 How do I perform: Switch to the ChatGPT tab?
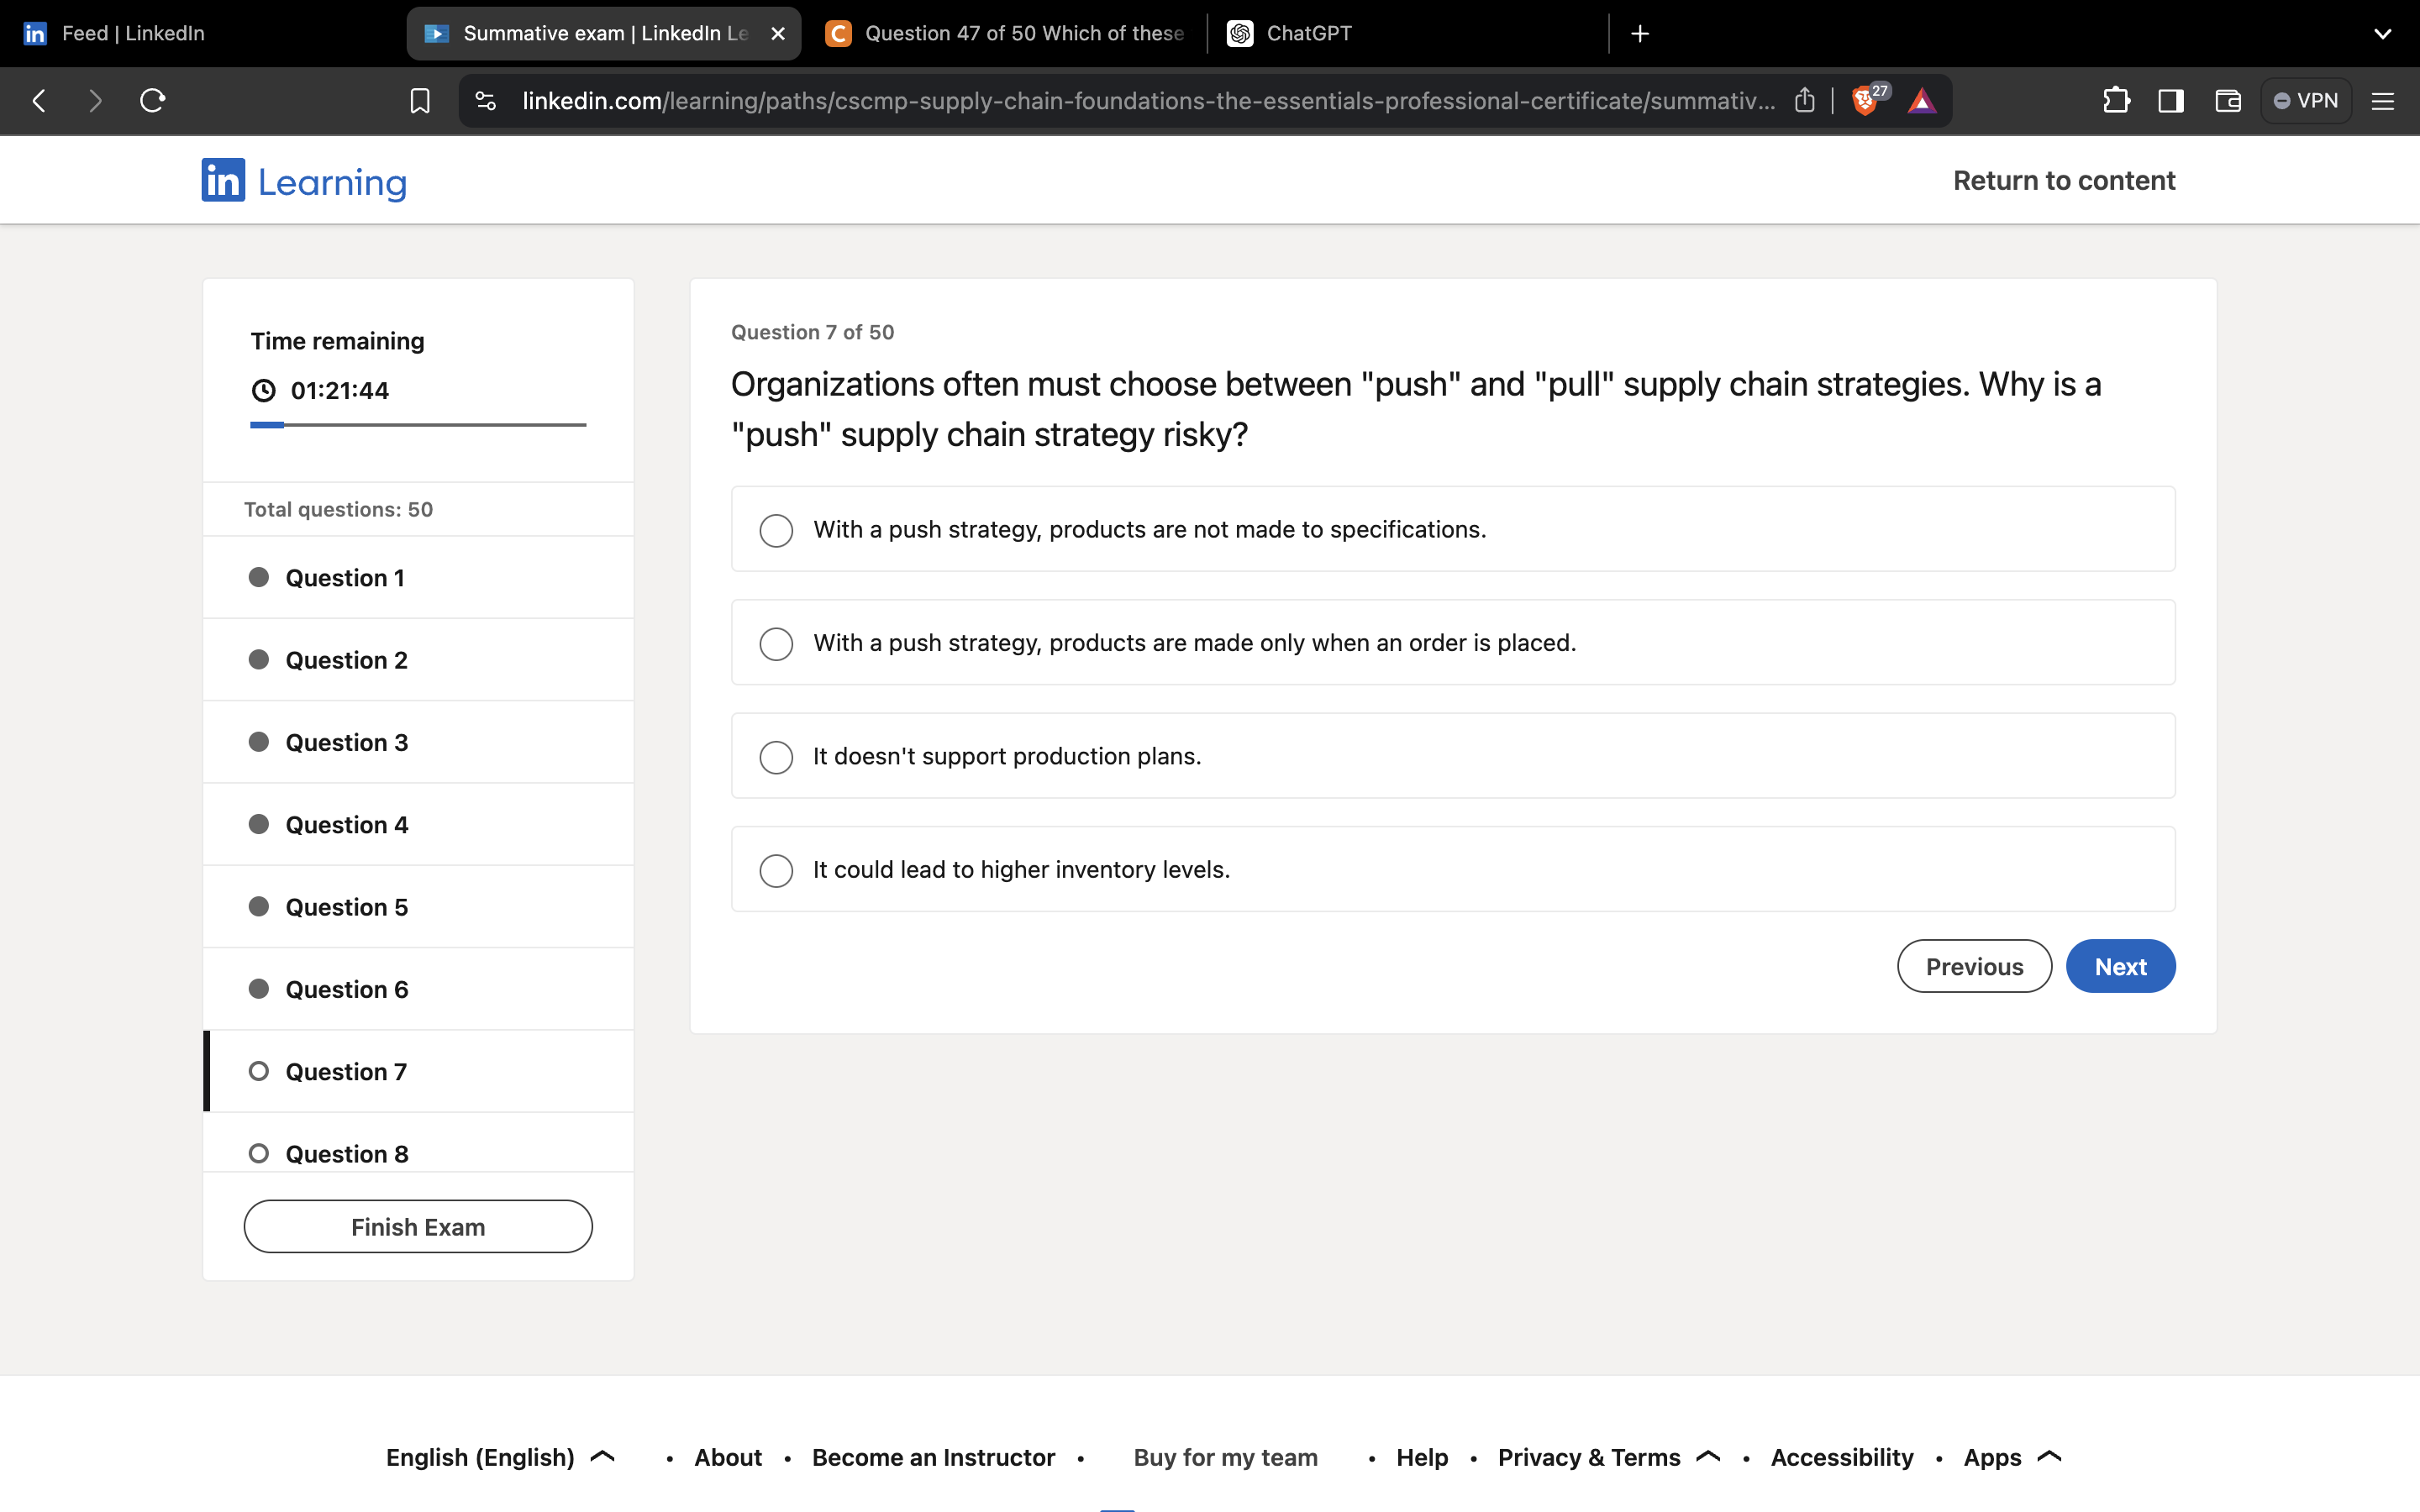coord(1308,33)
